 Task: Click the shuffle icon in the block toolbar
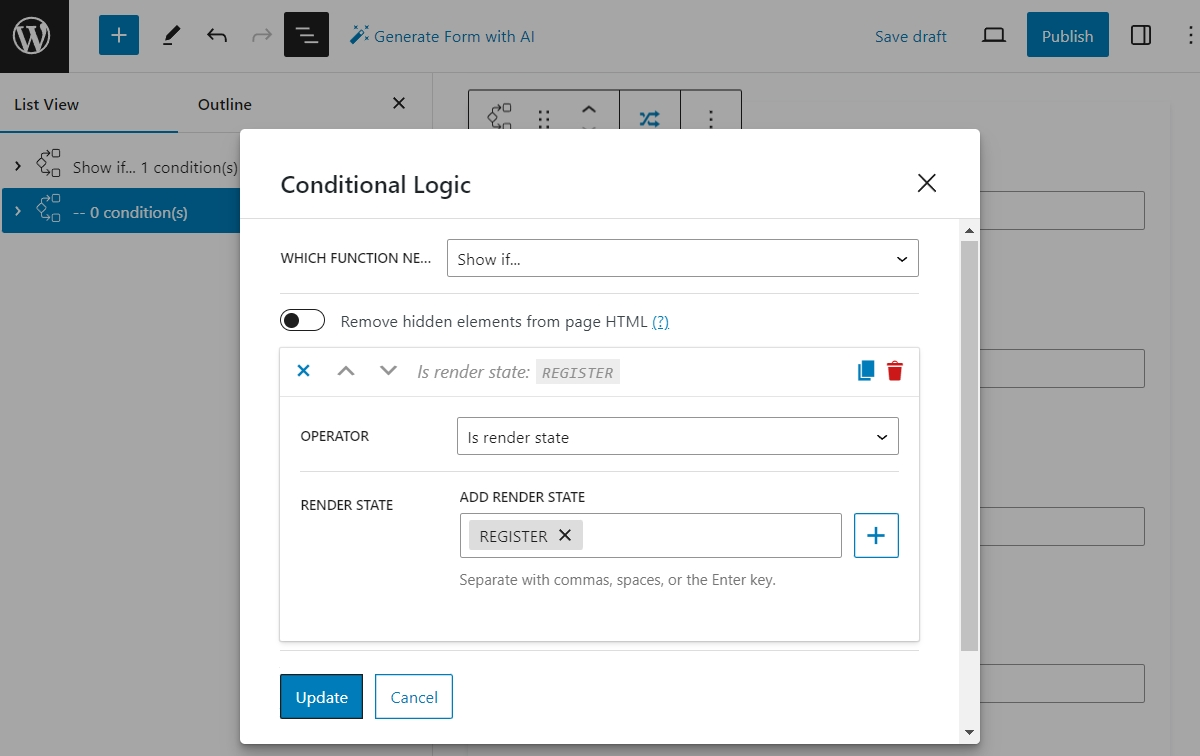point(650,117)
